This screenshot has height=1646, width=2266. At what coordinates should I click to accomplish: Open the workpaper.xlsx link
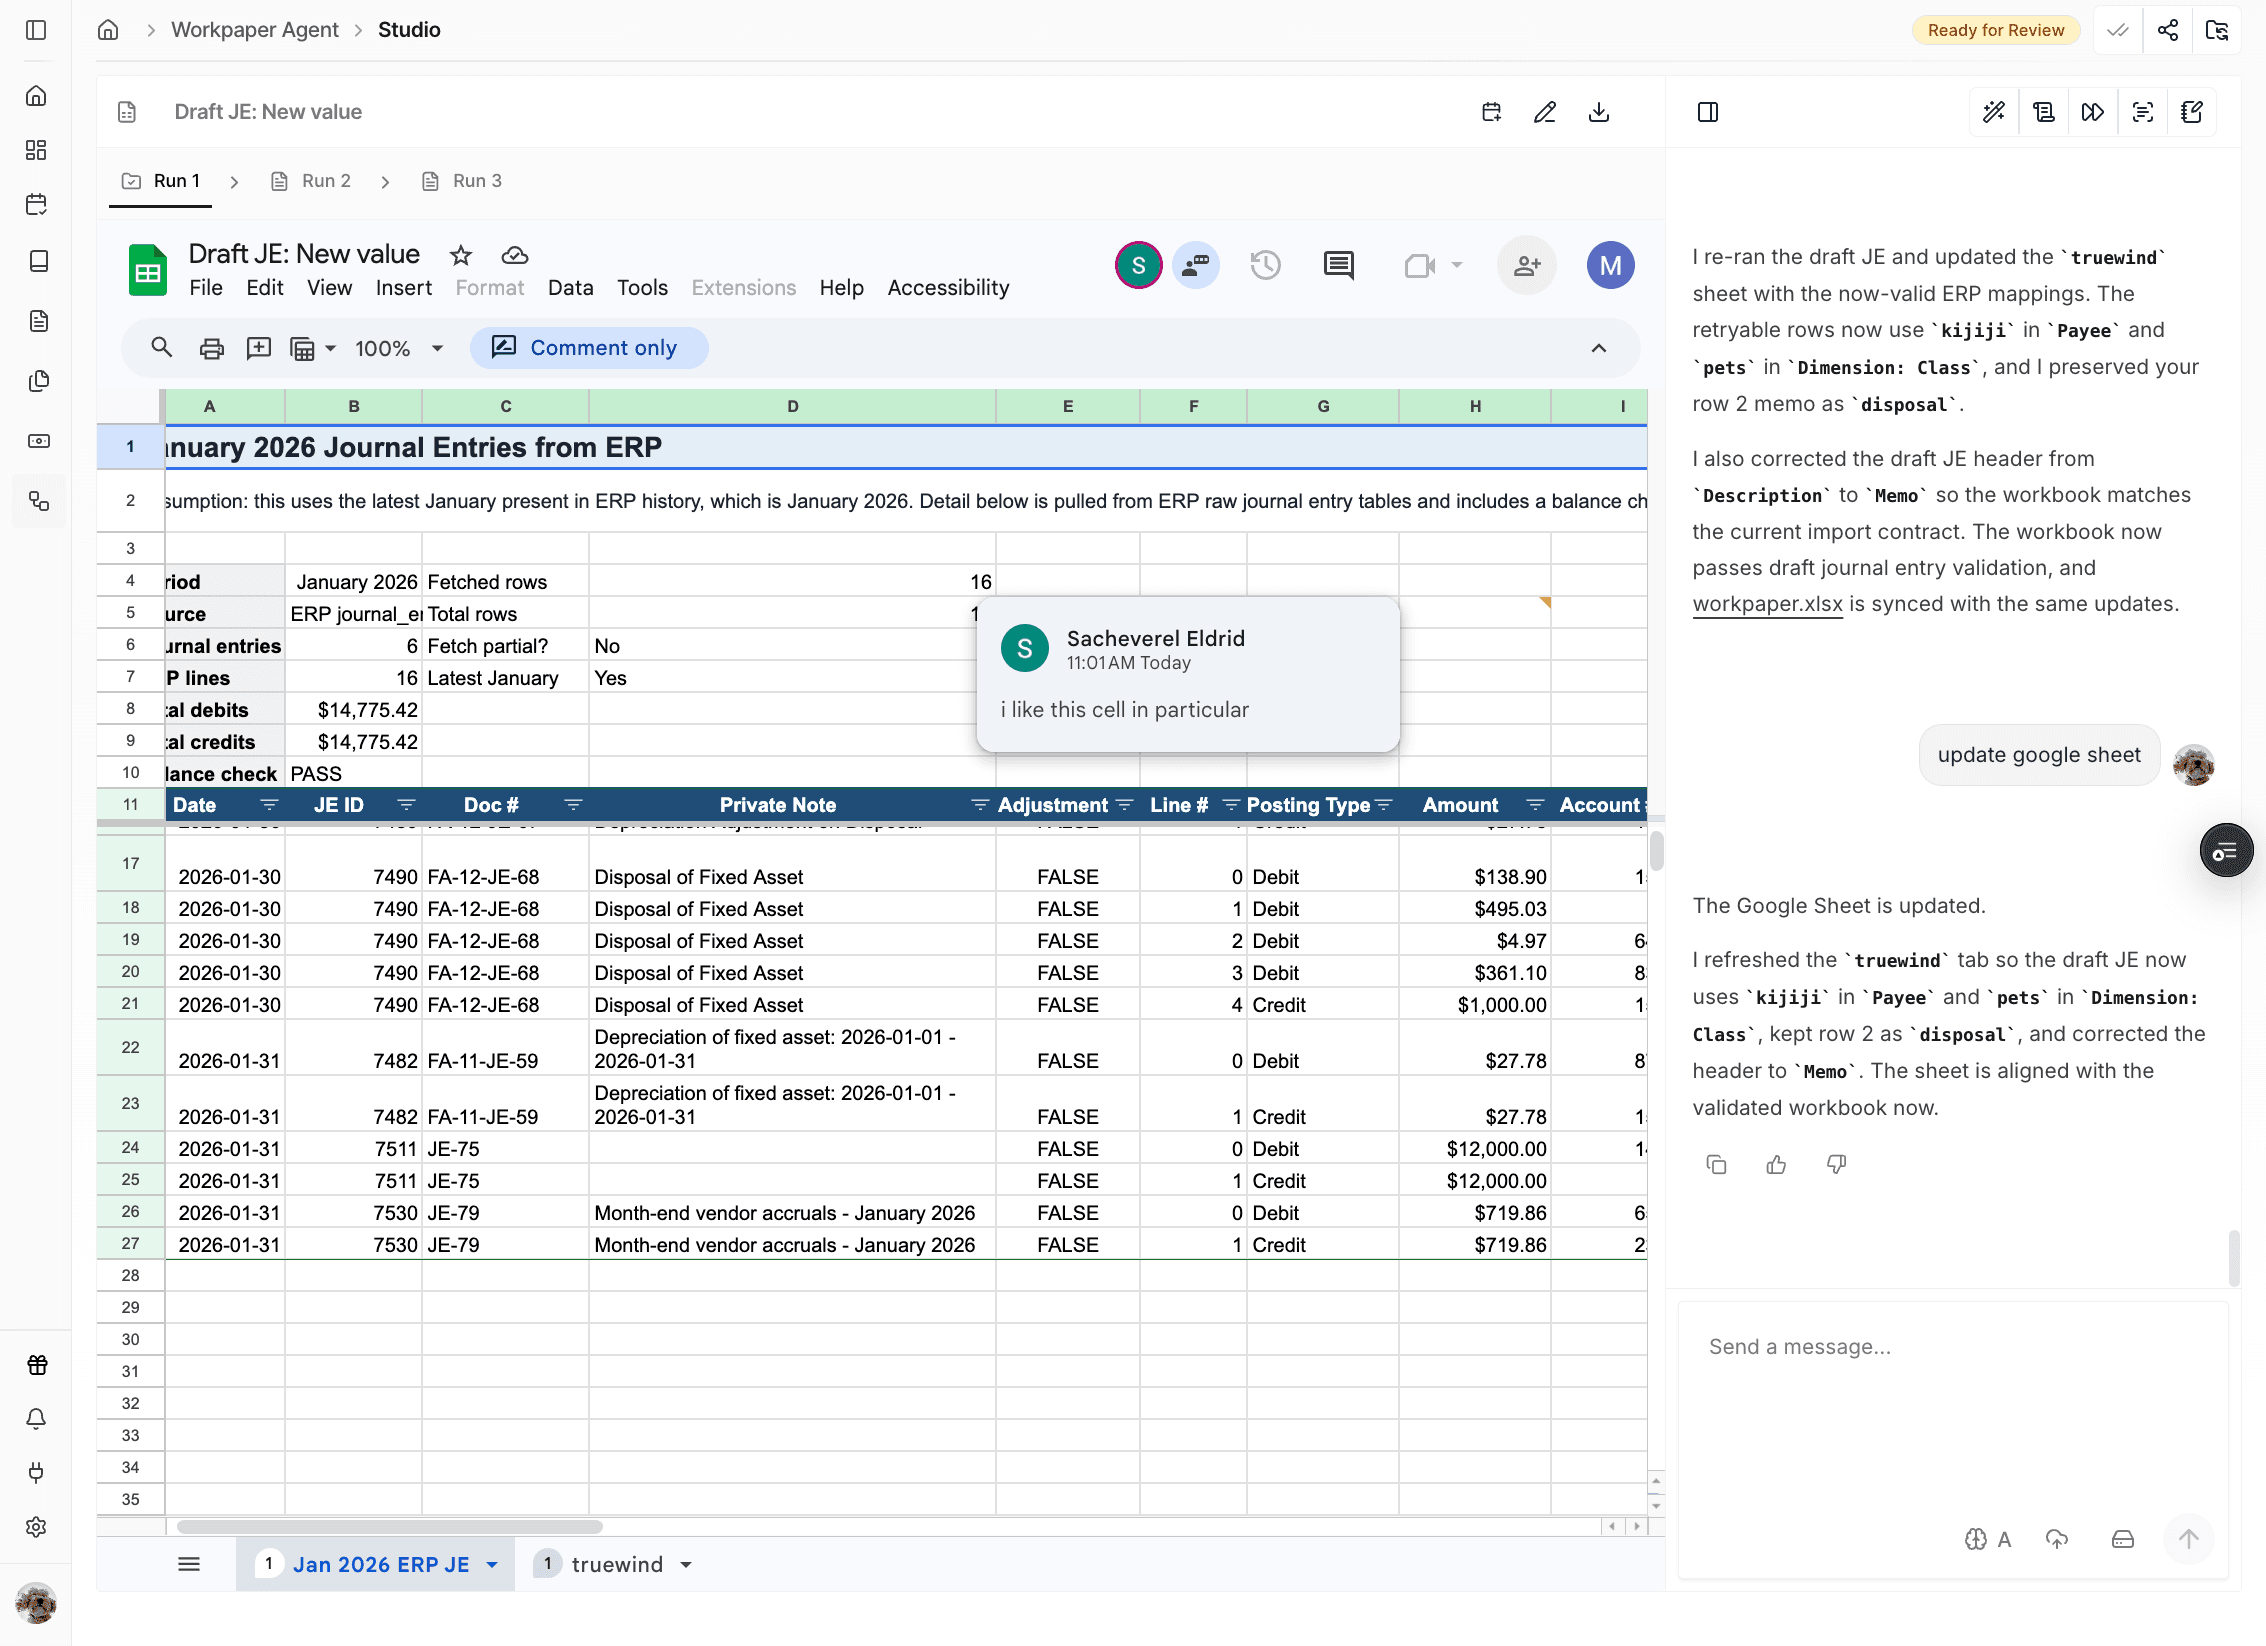[x=1766, y=604]
